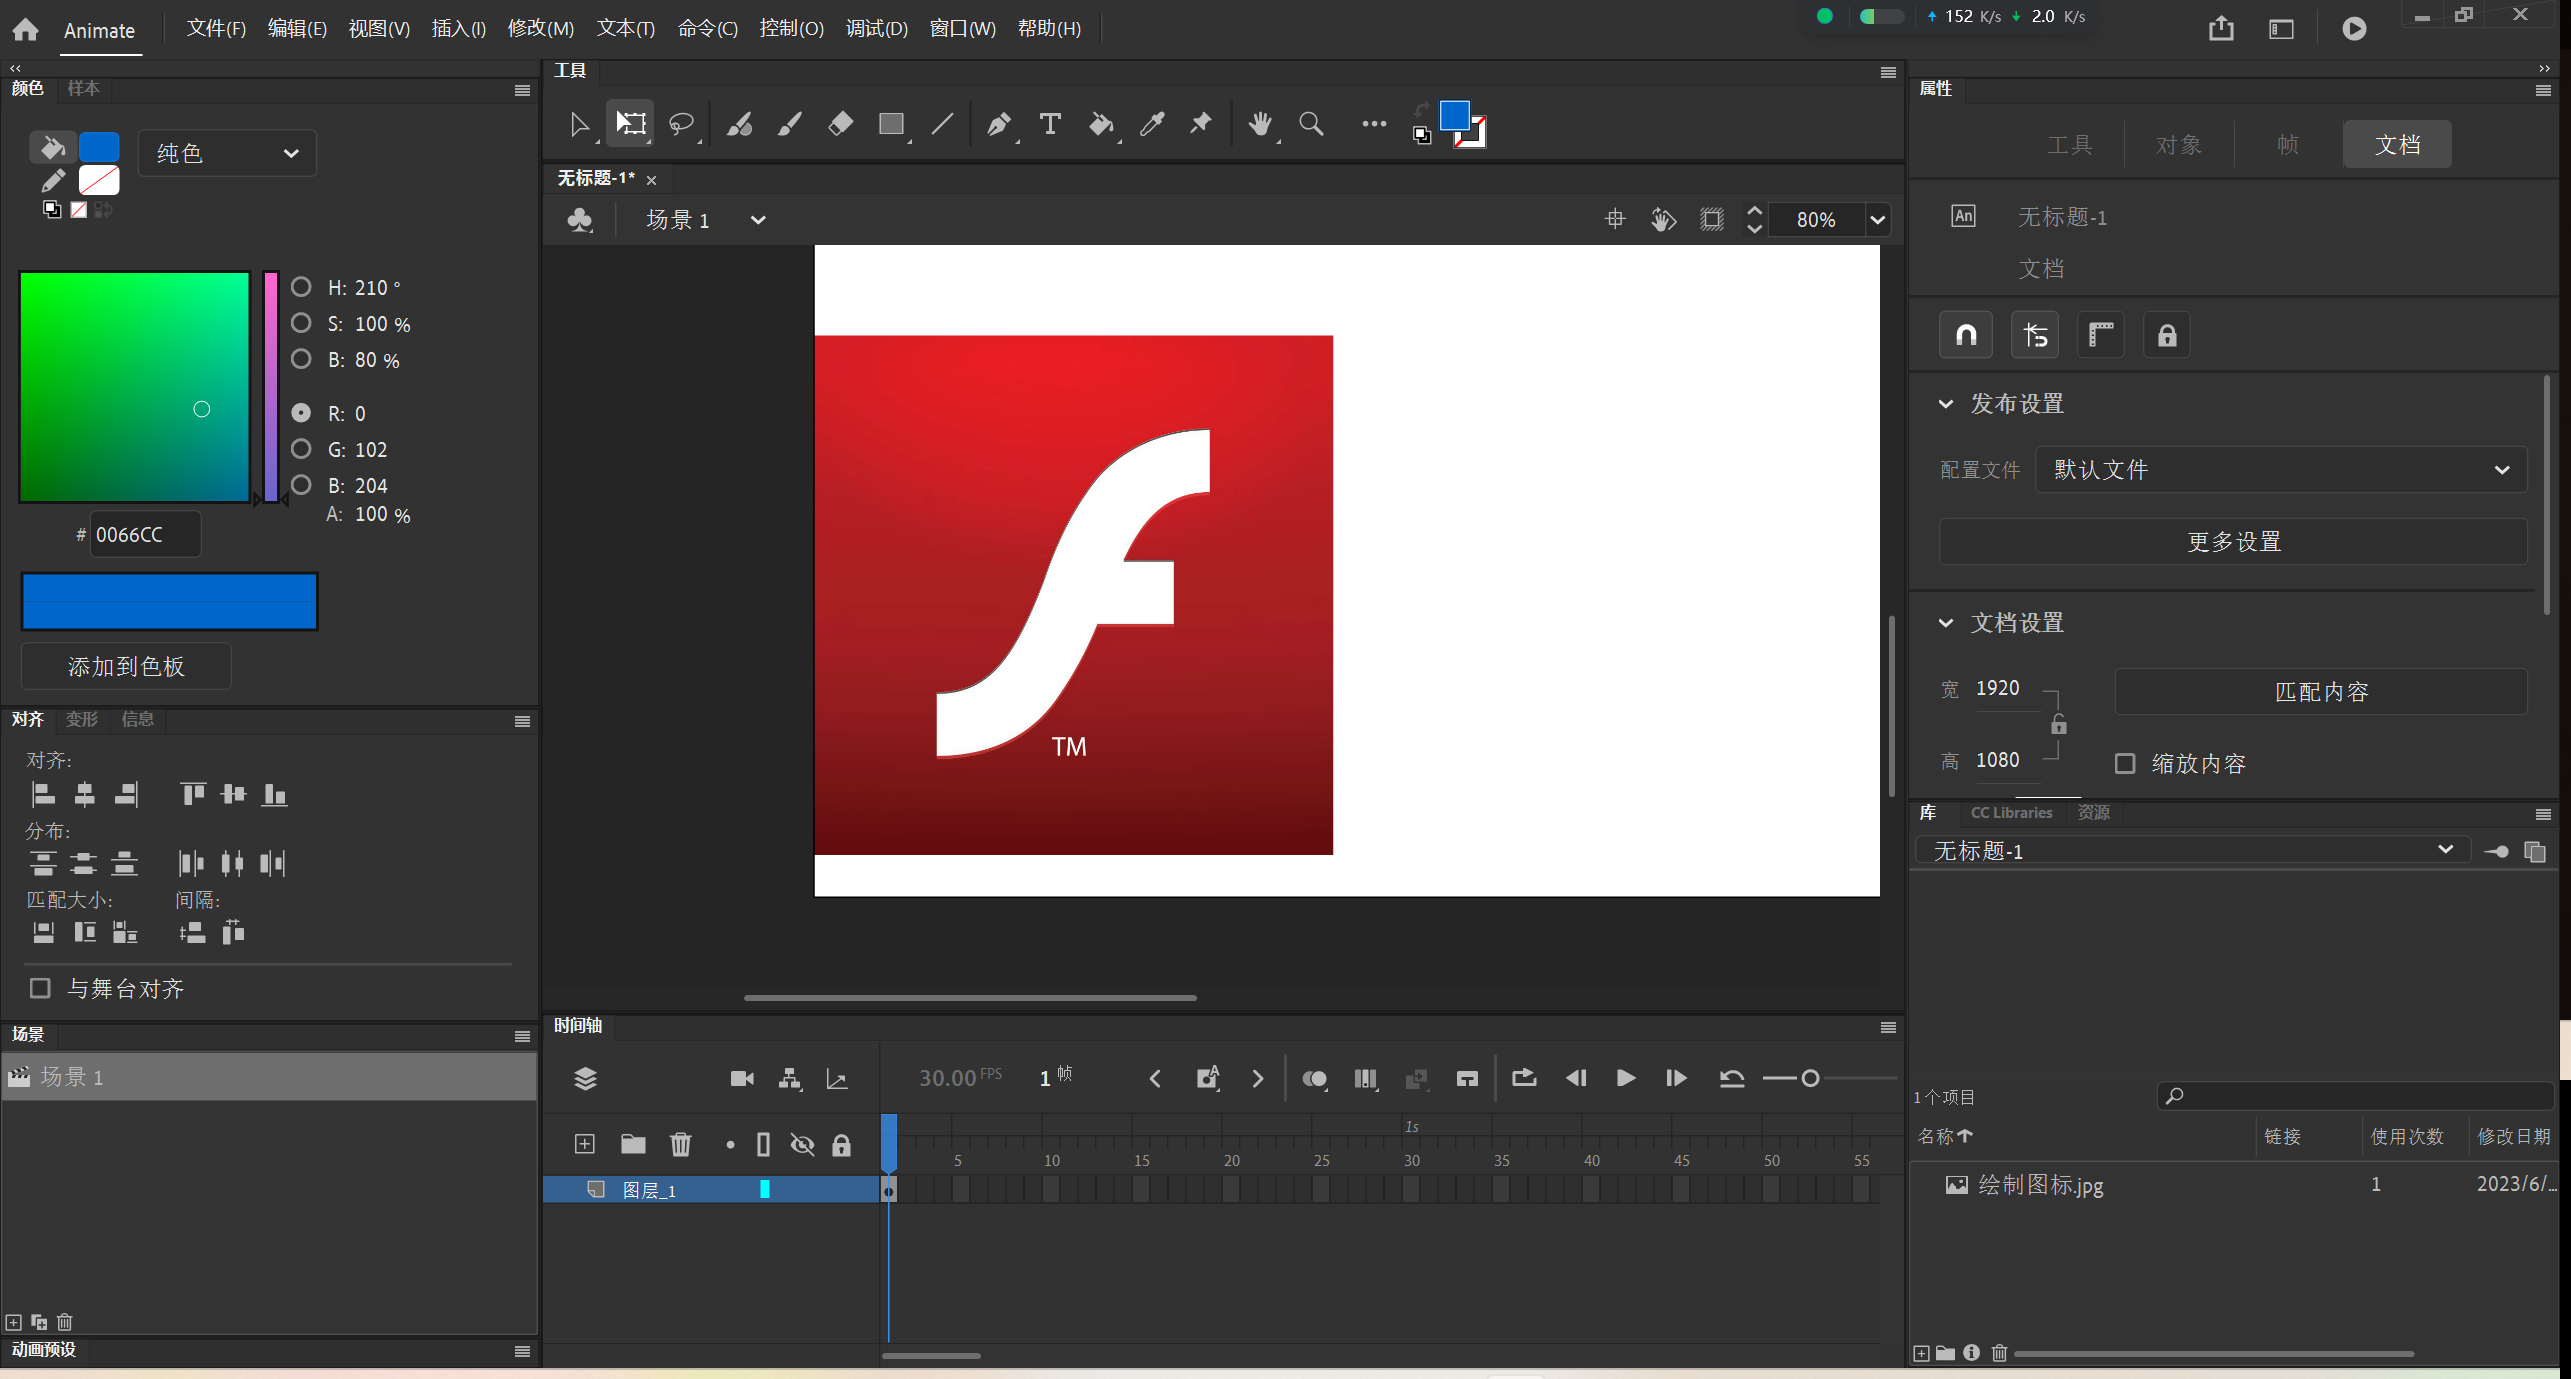Select the Pen tool
This screenshot has height=1379, width=2571.
[999, 124]
